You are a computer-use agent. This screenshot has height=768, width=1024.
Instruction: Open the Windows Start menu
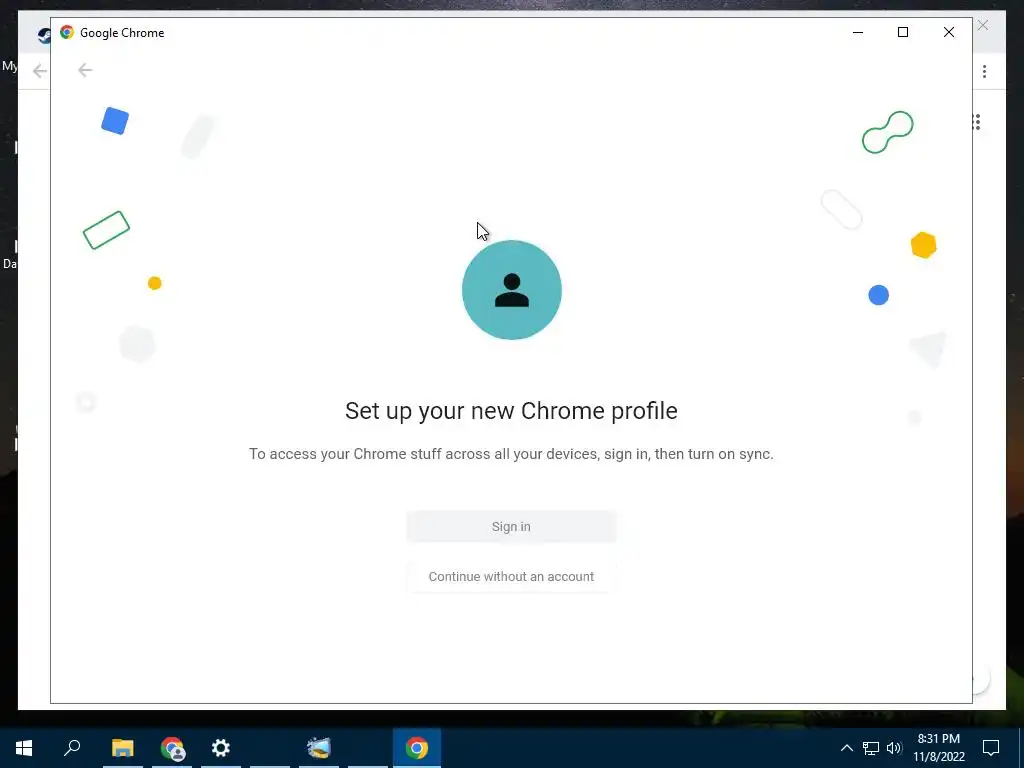tap(24, 748)
